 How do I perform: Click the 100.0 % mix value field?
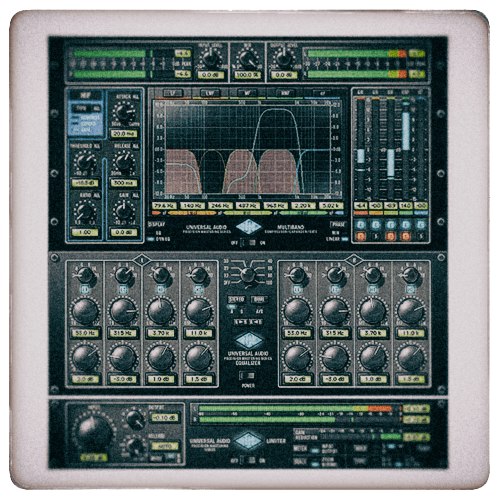point(248,75)
